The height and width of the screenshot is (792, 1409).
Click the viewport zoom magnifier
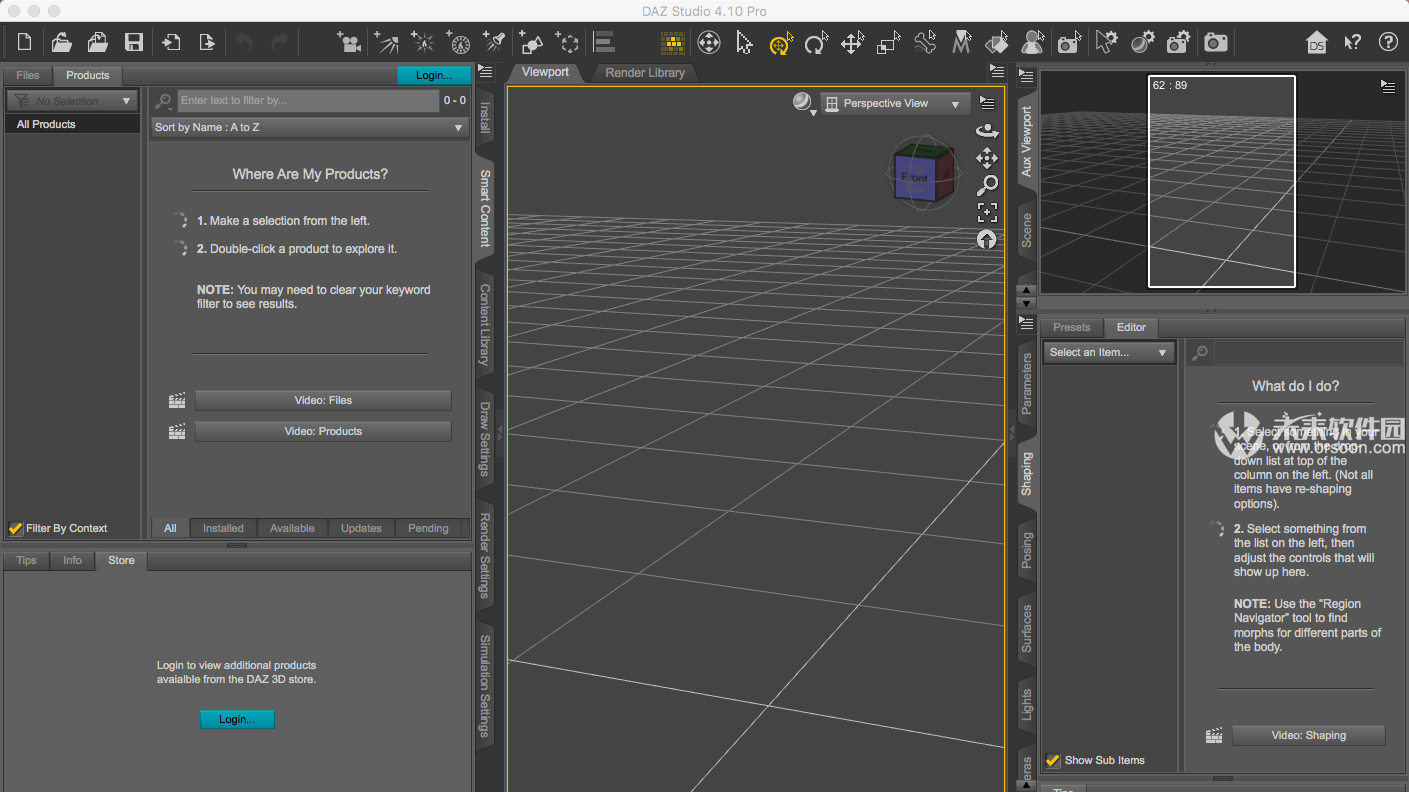pos(987,185)
